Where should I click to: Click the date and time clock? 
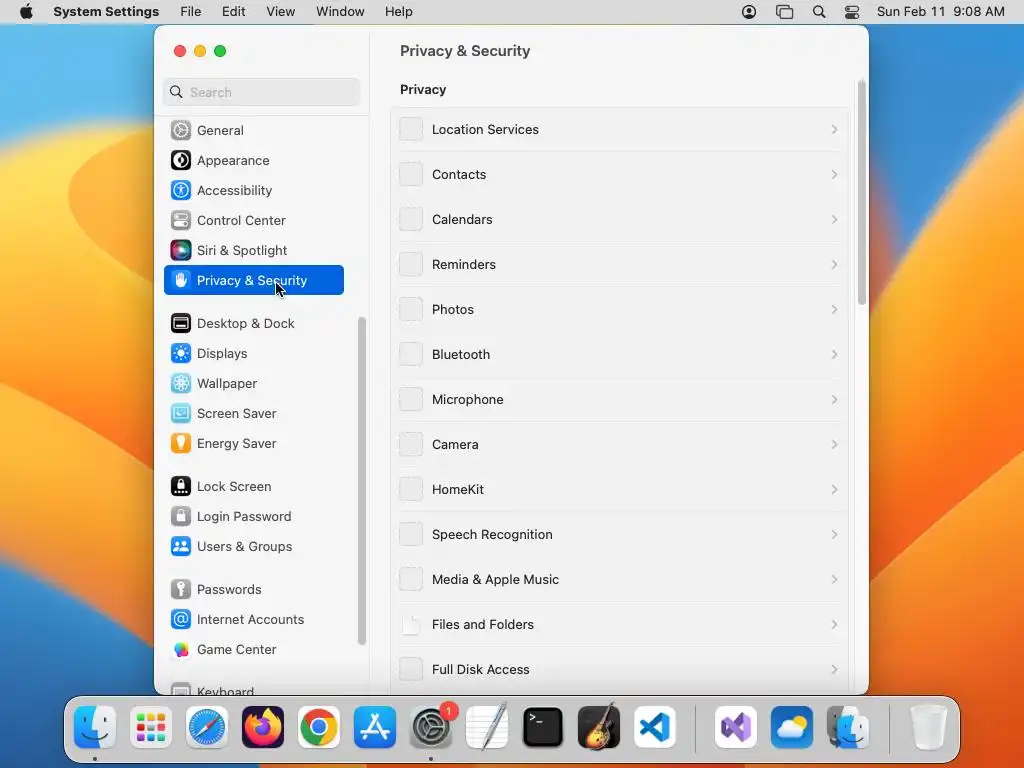(940, 12)
